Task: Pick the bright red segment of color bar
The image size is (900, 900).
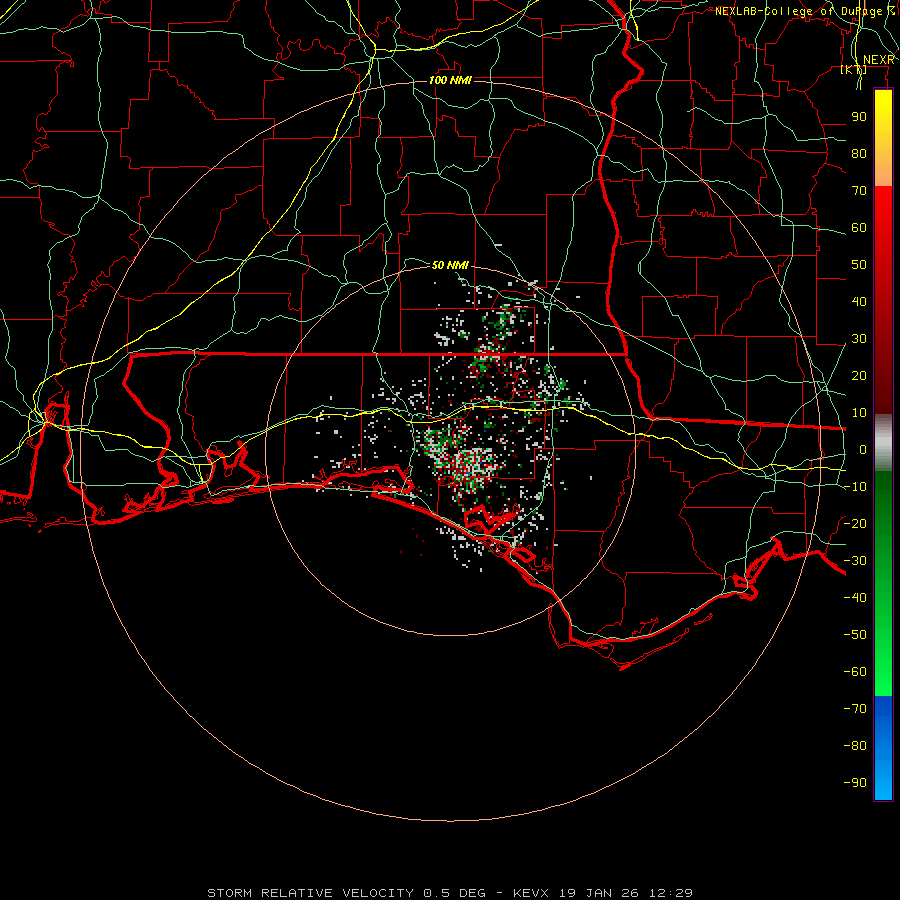Action: tap(883, 215)
